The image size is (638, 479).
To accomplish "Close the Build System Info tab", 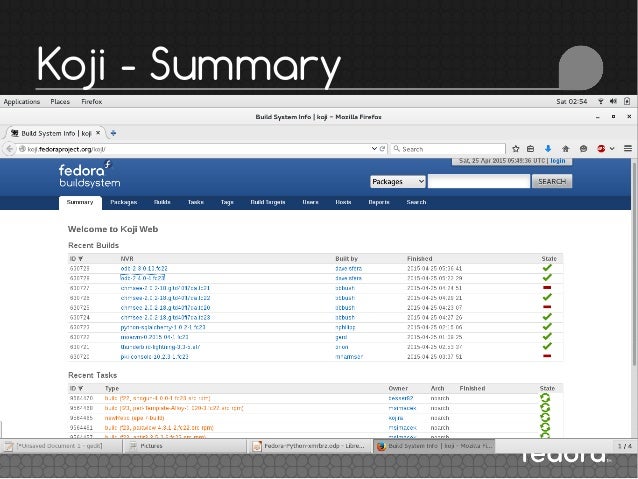I will (x=98, y=133).
